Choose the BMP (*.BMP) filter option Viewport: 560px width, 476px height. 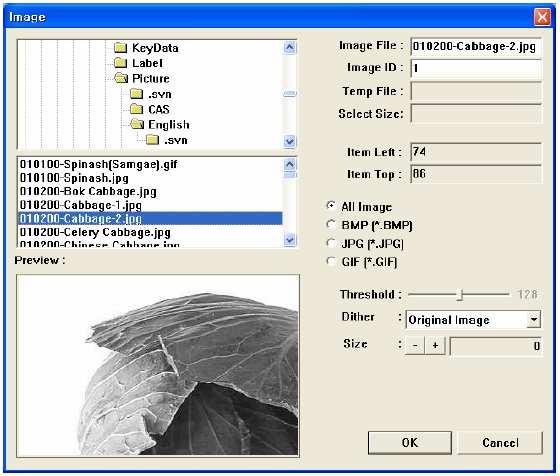(x=331, y=225)
